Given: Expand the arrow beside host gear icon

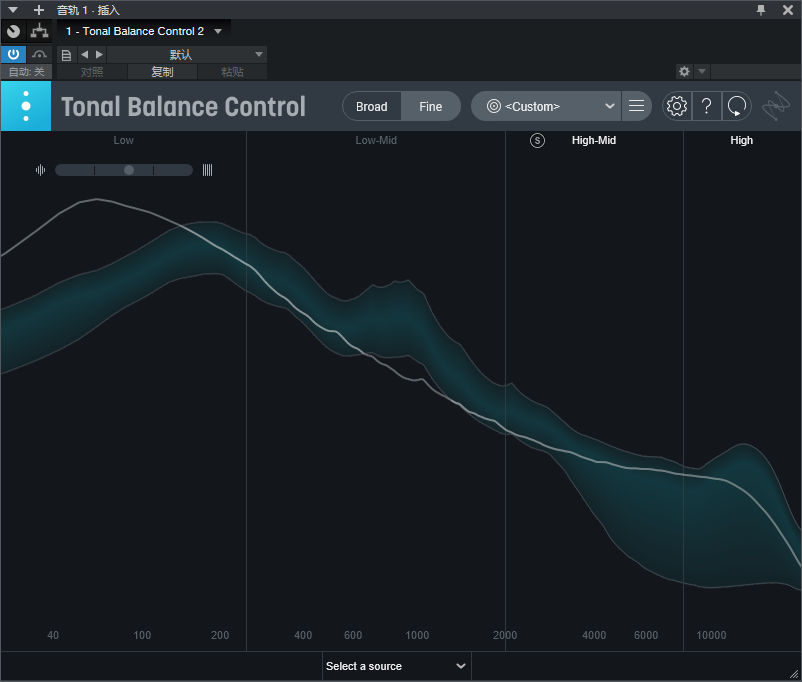Looking at the screenshot, I should [x=702, y=71].
